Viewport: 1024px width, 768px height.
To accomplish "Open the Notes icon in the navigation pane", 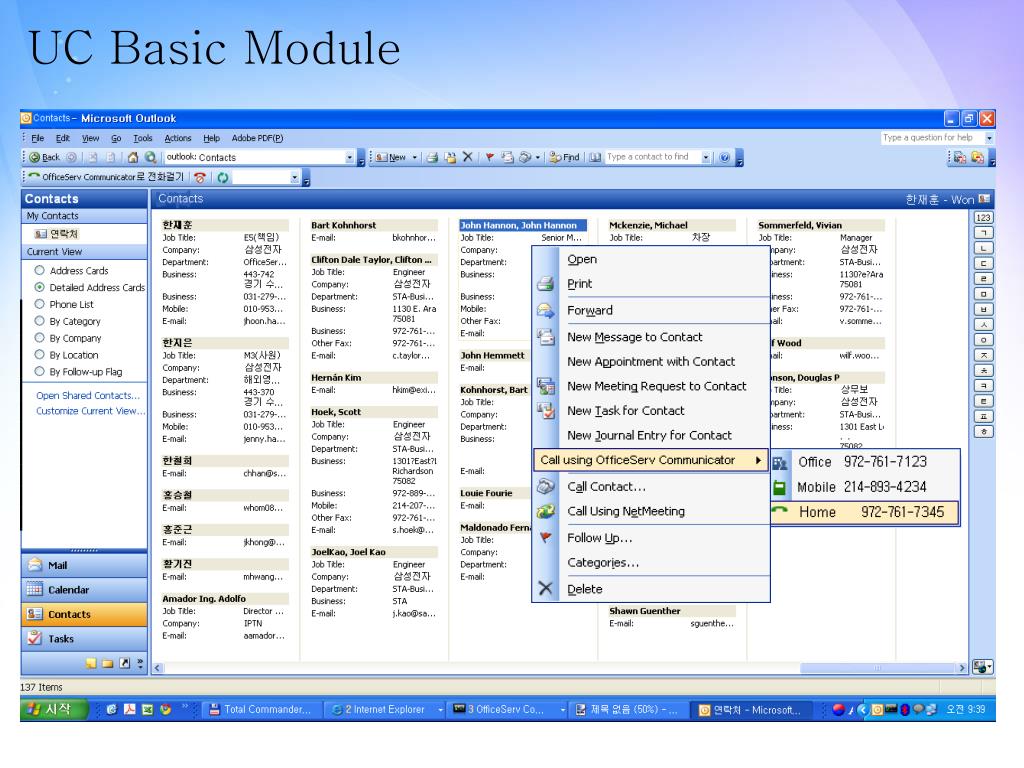I will click(x=91, y=664).
